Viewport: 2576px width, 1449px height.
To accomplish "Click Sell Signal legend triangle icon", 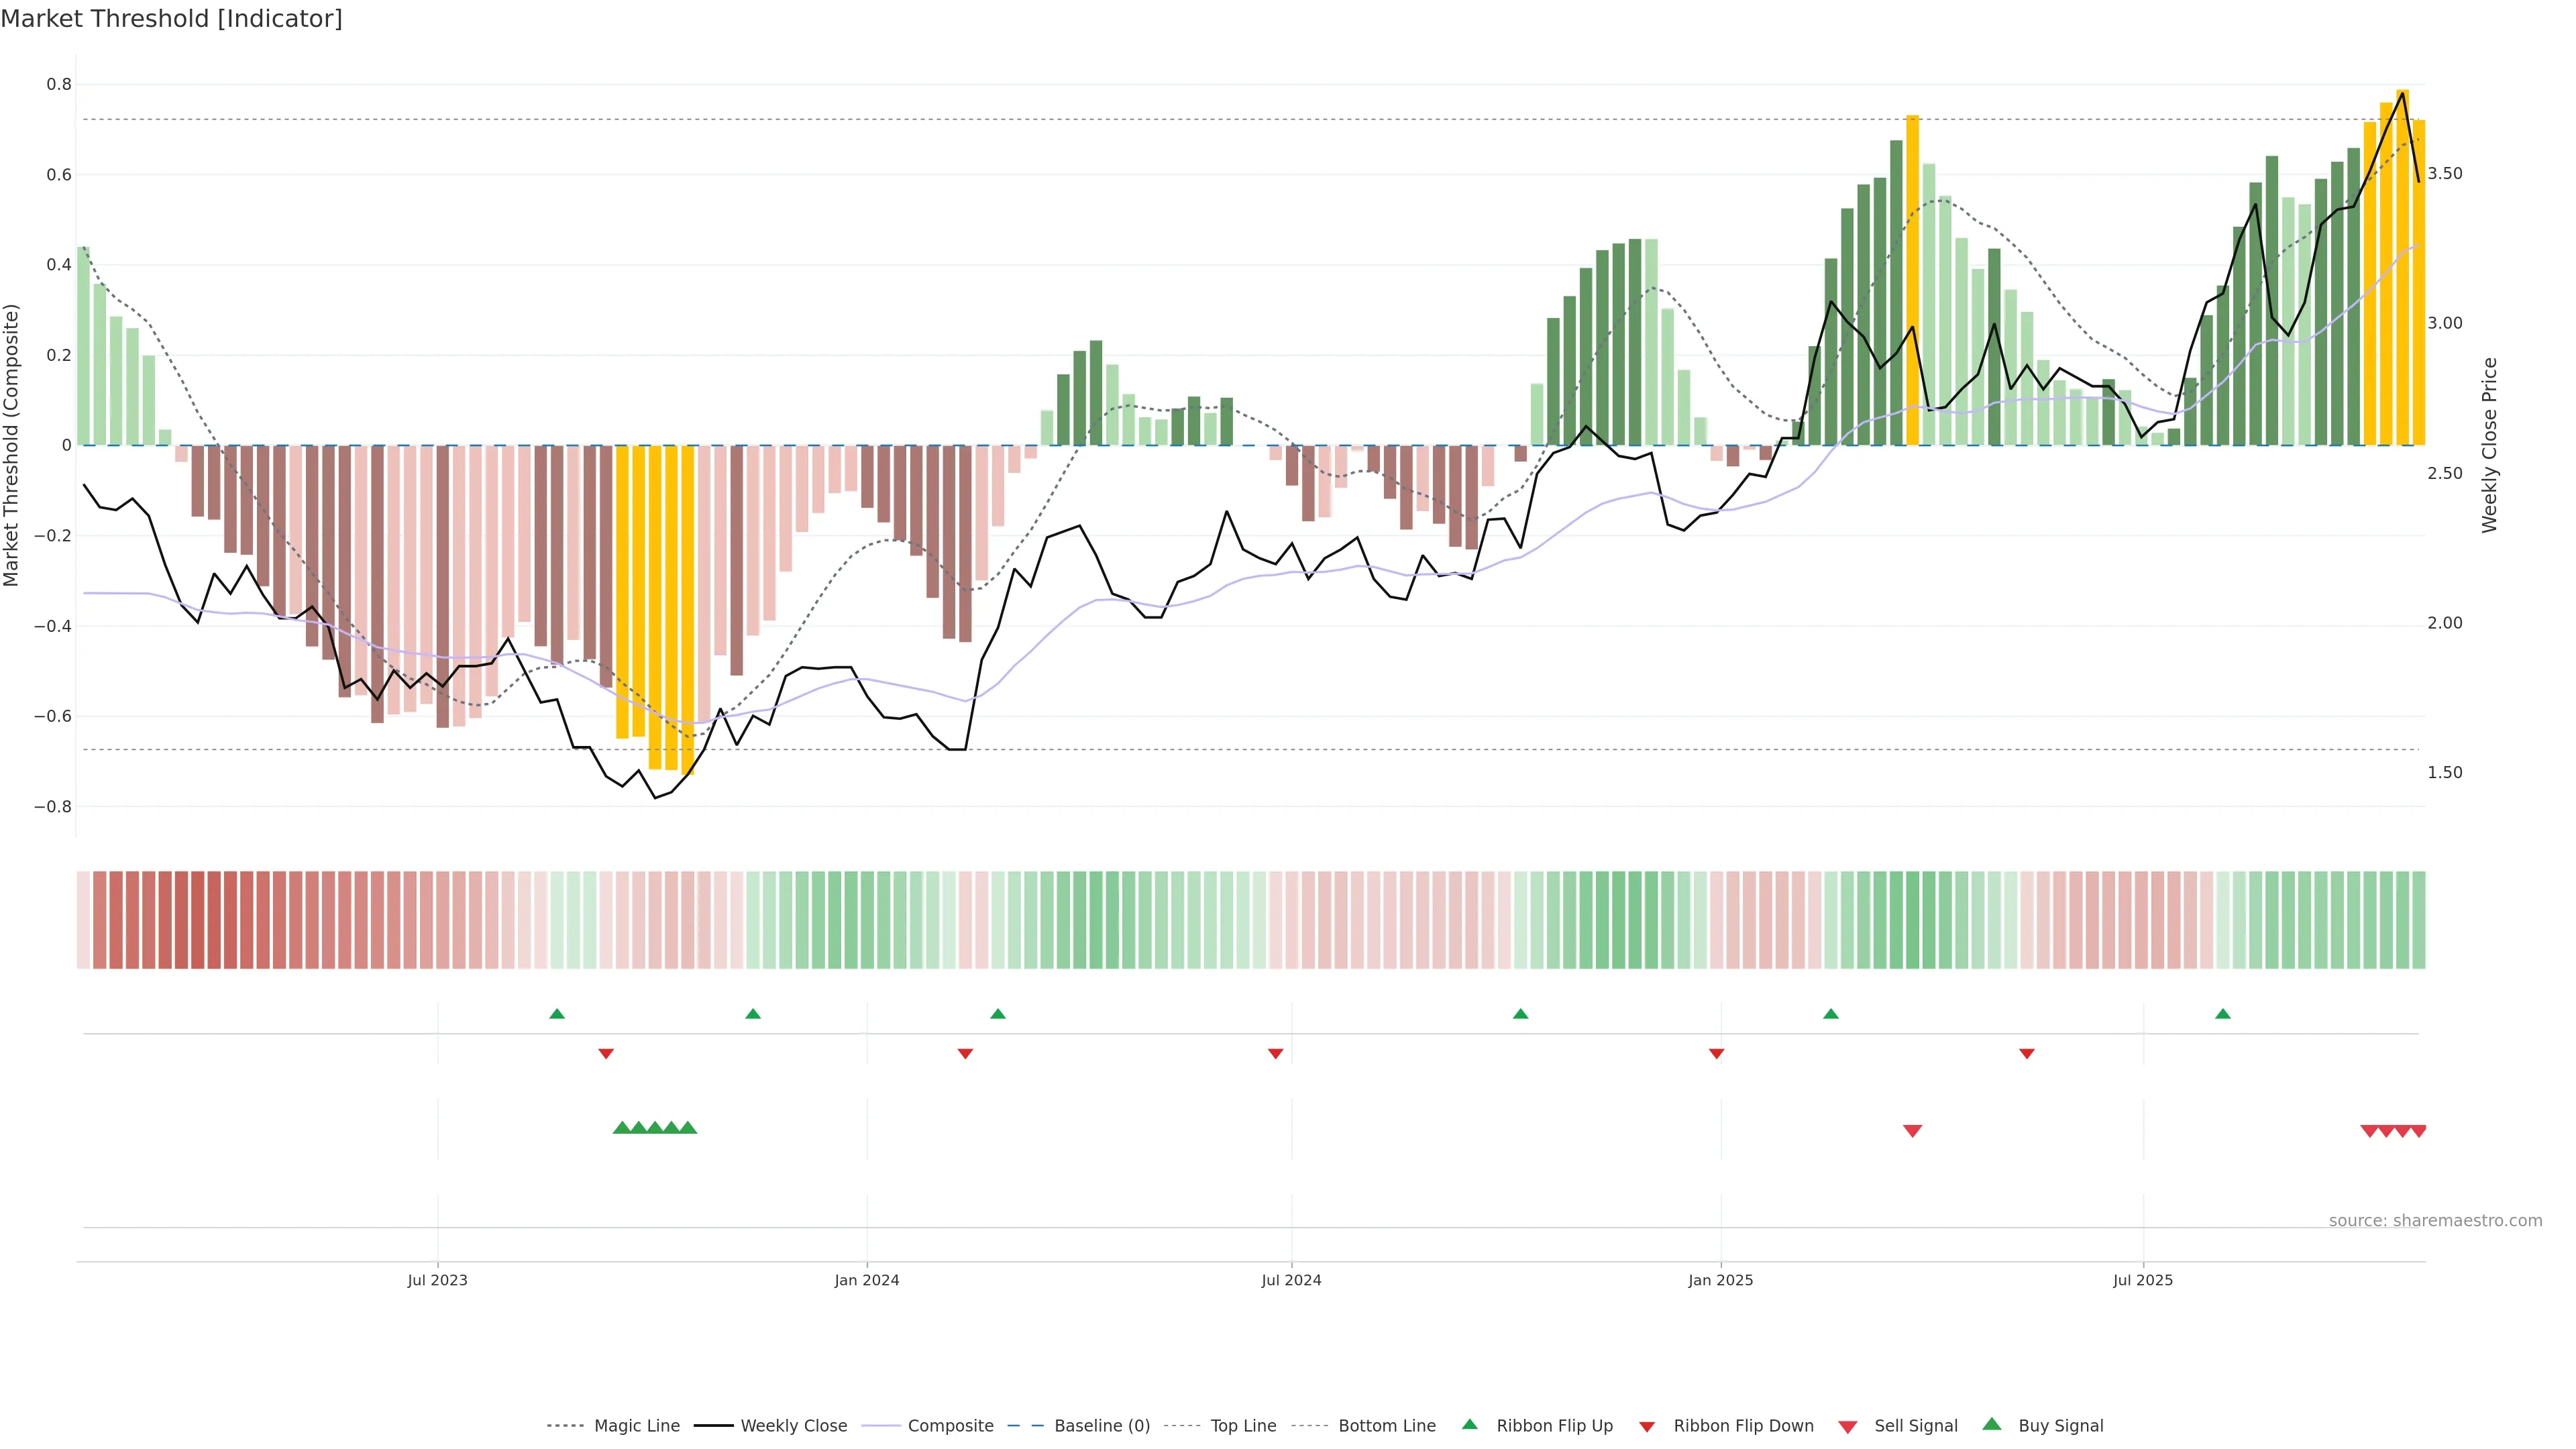I will [x=1848, y=1427].
